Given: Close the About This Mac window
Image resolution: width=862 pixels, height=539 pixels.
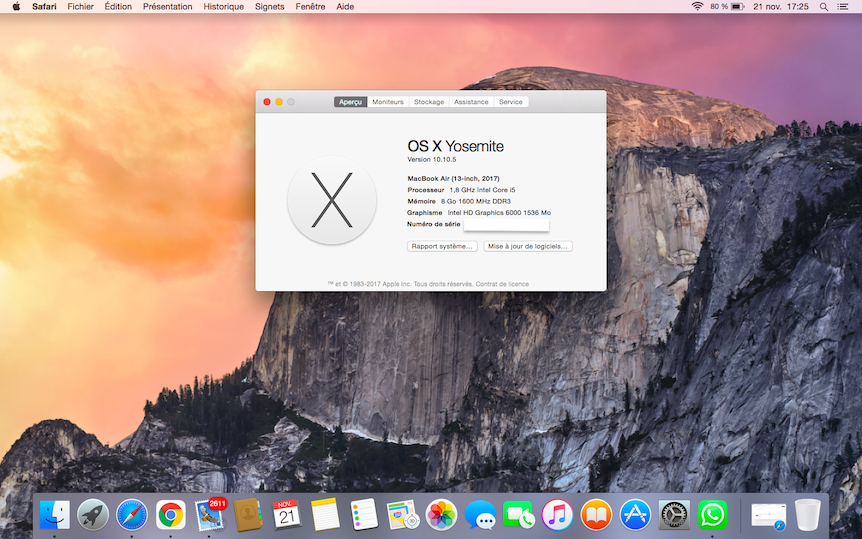Looking at the screenshot, I should pos(267,102).
